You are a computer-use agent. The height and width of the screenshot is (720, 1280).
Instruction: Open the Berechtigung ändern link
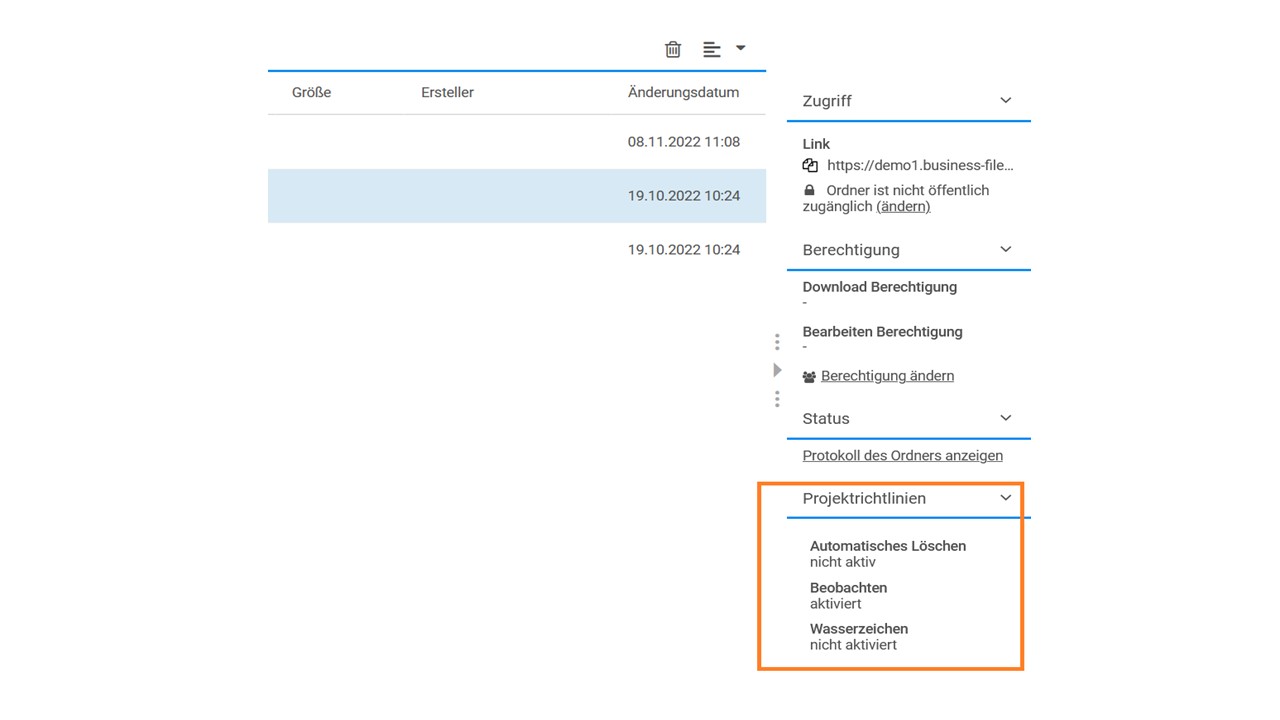coord(887,376)
